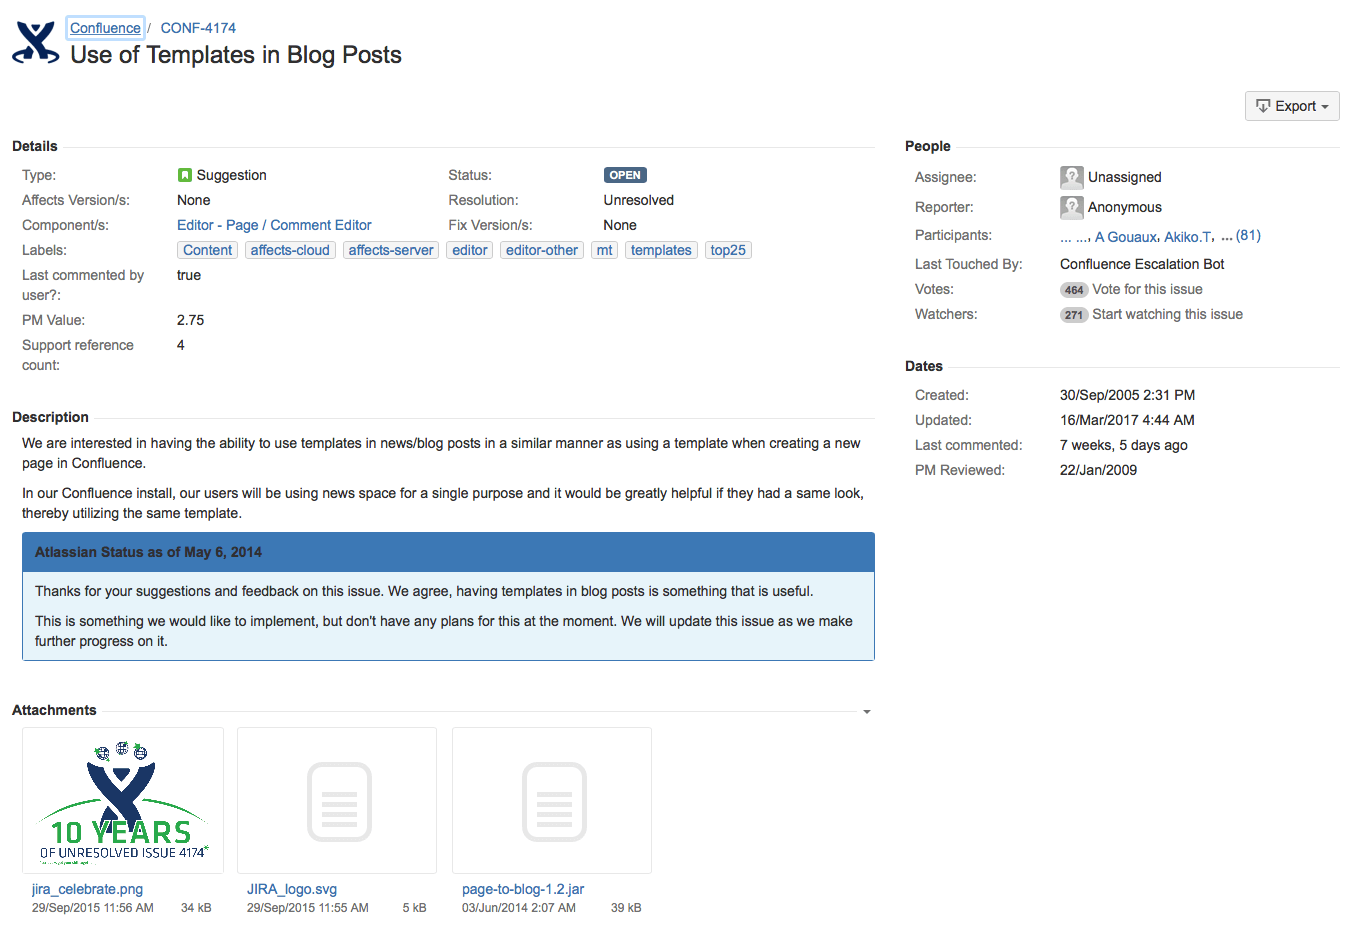Click the Anonymous reporter avatar icon
Viewport: 1355px width, 941px height.
[x=1071, y=207]
